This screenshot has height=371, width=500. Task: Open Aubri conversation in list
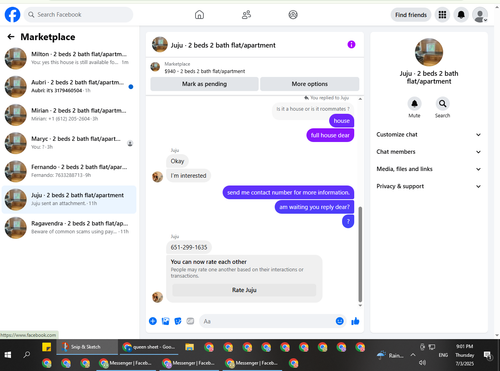(x=69, y=87)
